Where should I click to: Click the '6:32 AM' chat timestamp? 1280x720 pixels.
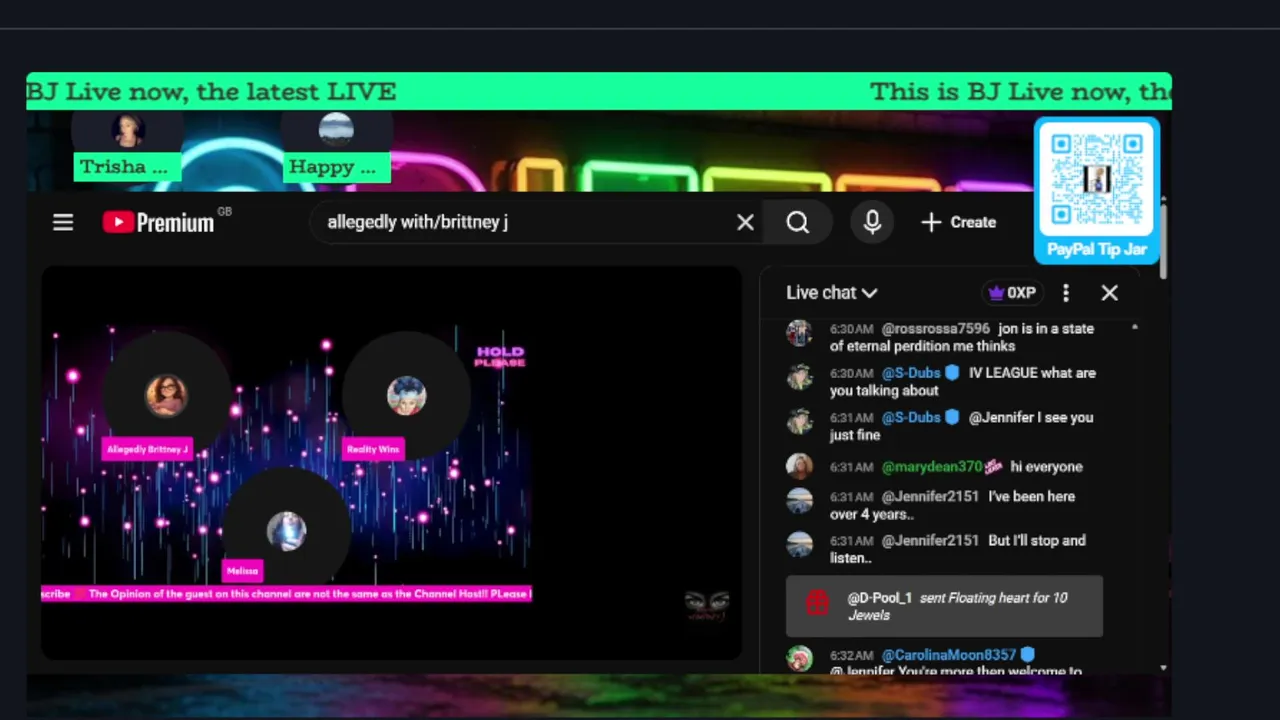pos(852,656)
